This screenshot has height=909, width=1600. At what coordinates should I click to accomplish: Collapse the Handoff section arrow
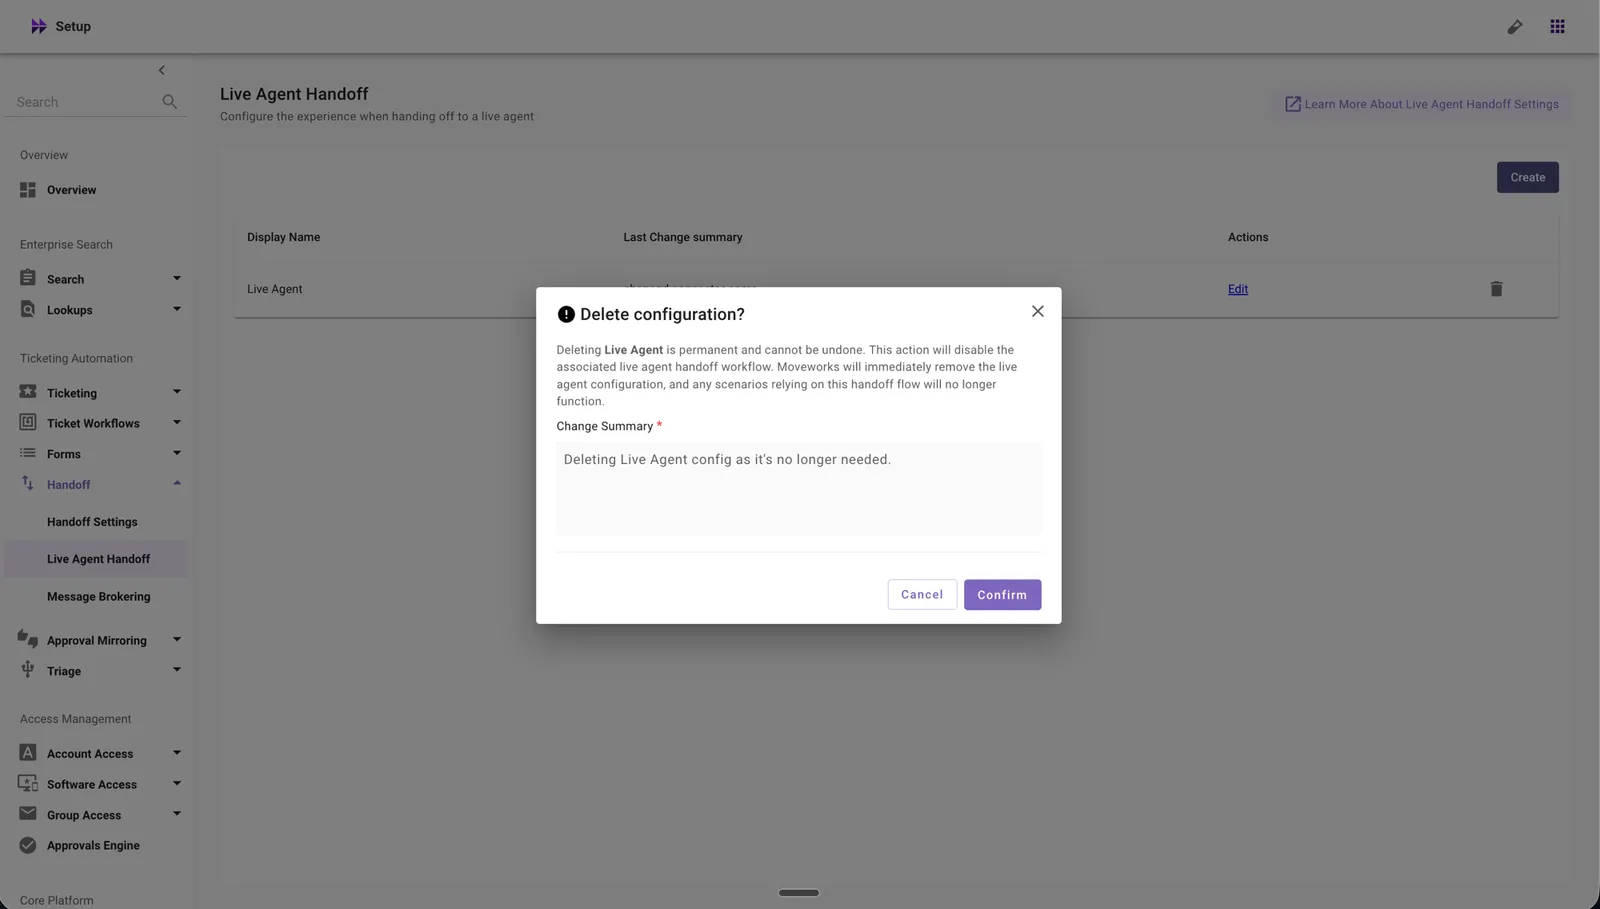tap(177, 483)
